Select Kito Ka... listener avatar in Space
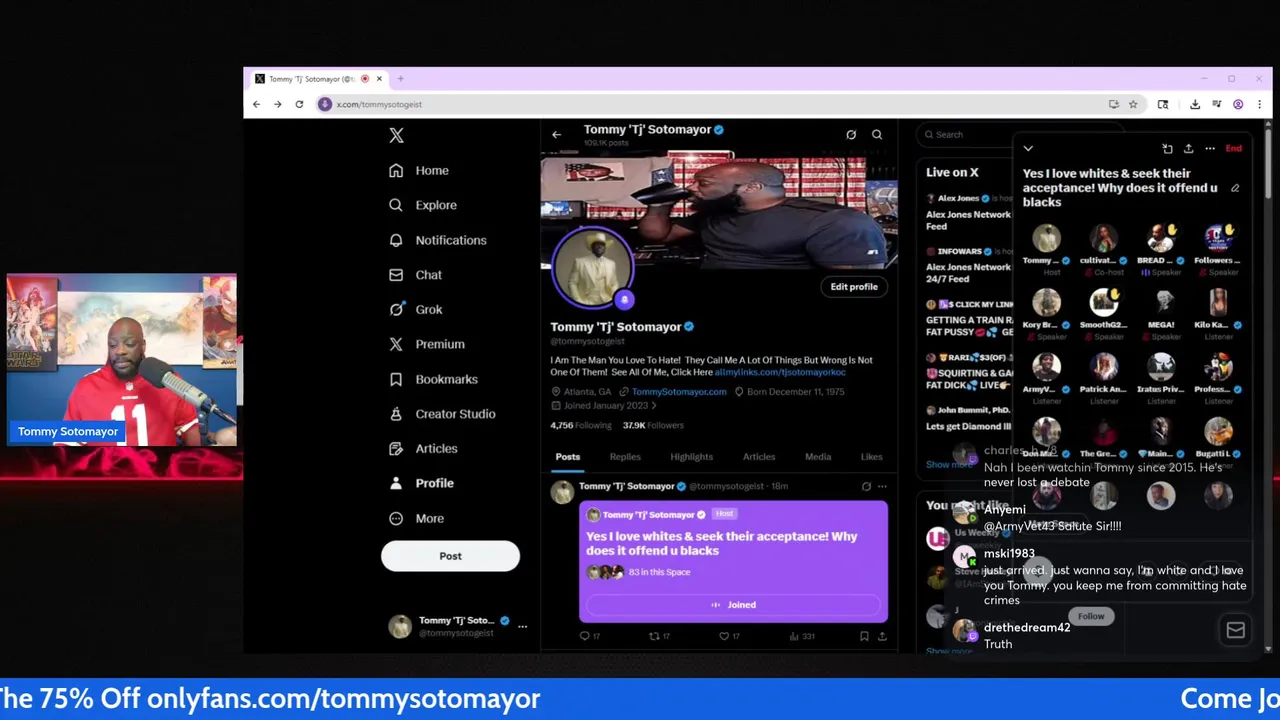This screenshot has height=720, width=1280. tap(1218, 302)
